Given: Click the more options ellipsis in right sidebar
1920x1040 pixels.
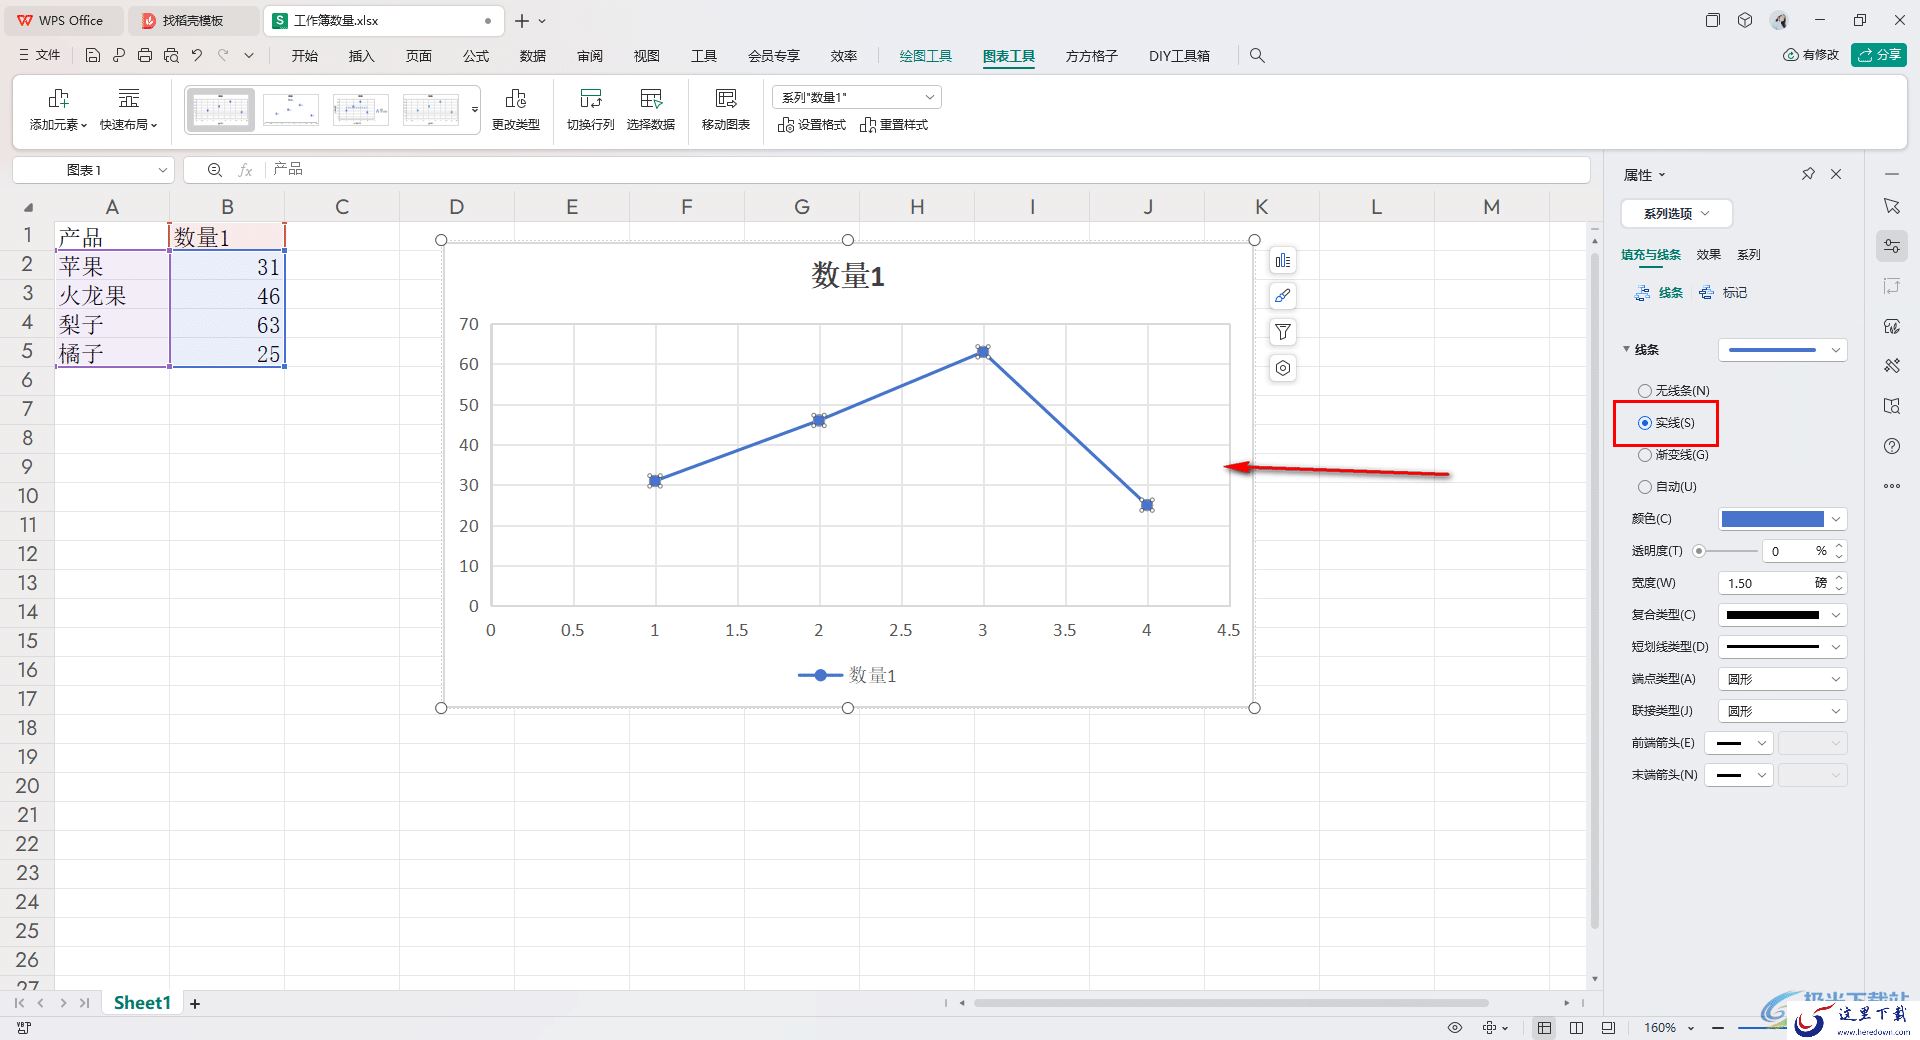Looking at the screenshot, I should pyautogui.click(x=1891, y=486).
